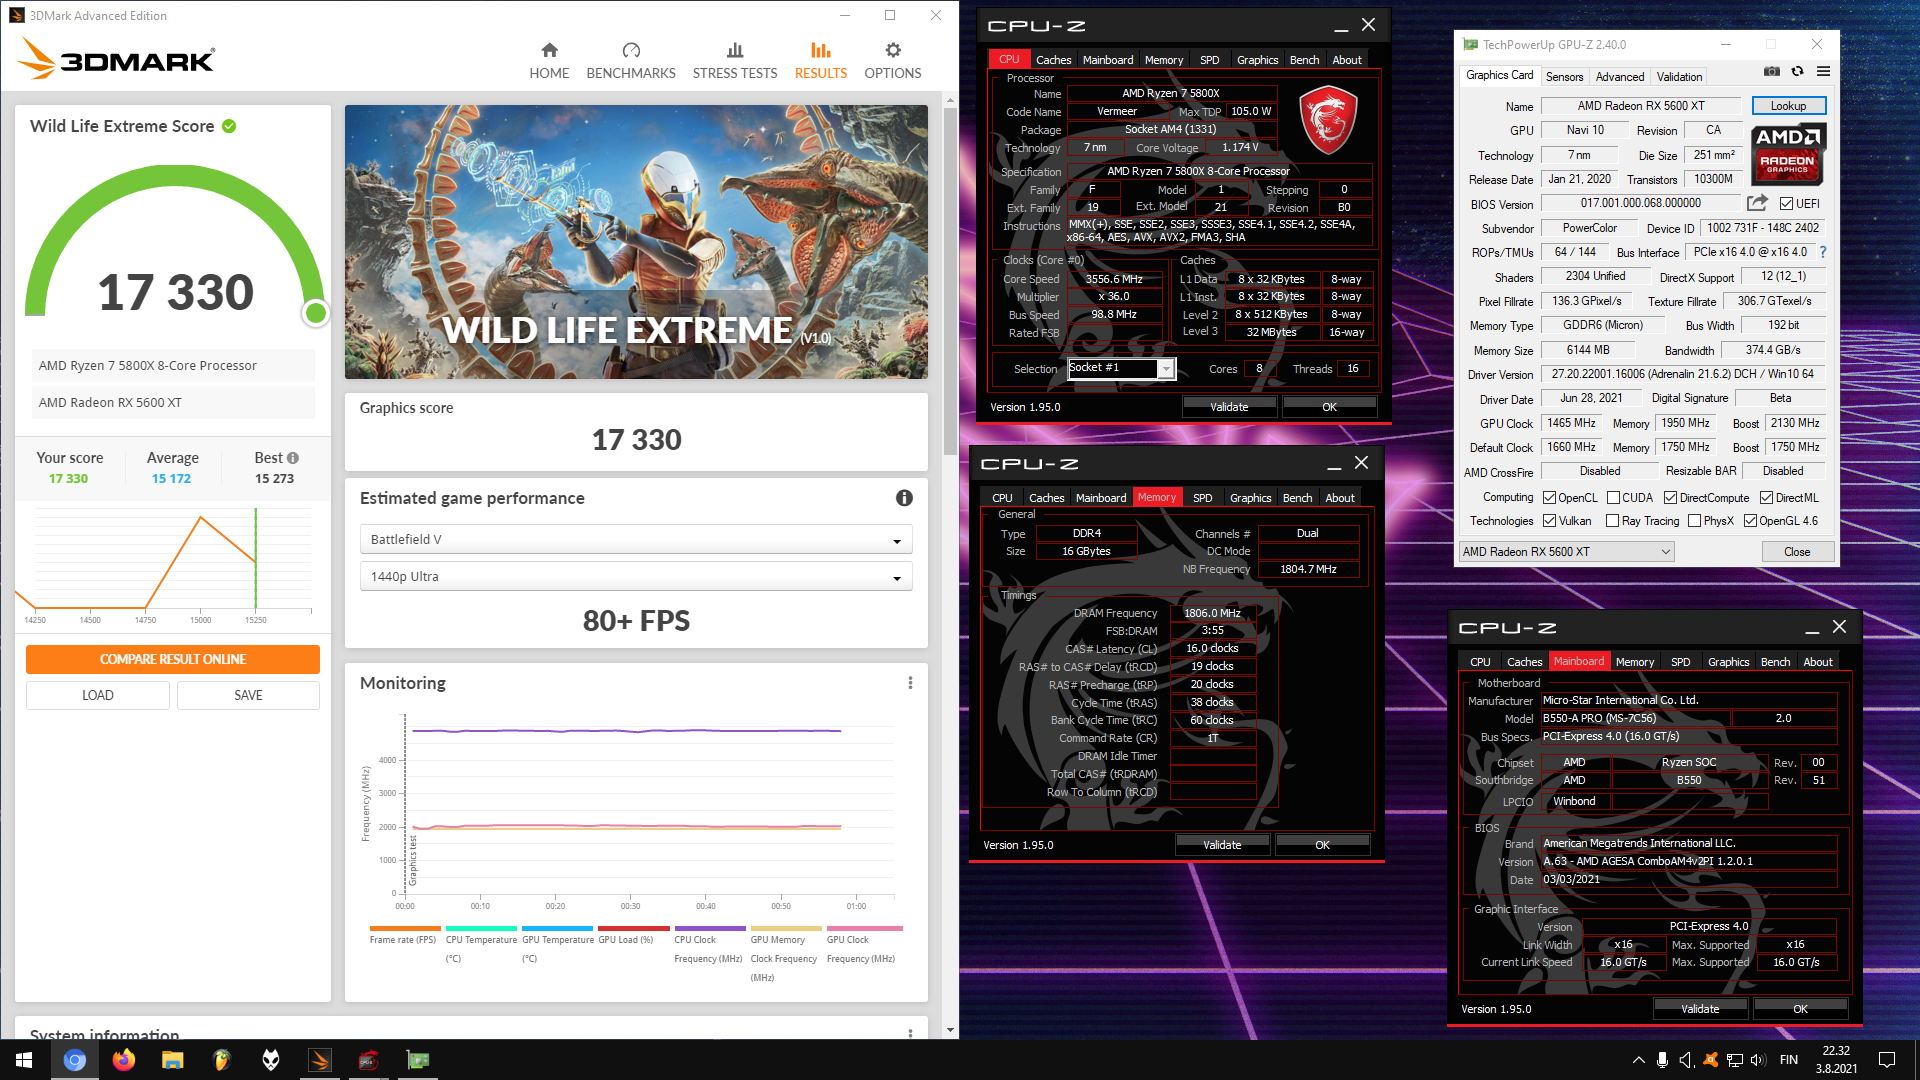Toggle the Ray Tracing checkbox

click(1612, 521)
